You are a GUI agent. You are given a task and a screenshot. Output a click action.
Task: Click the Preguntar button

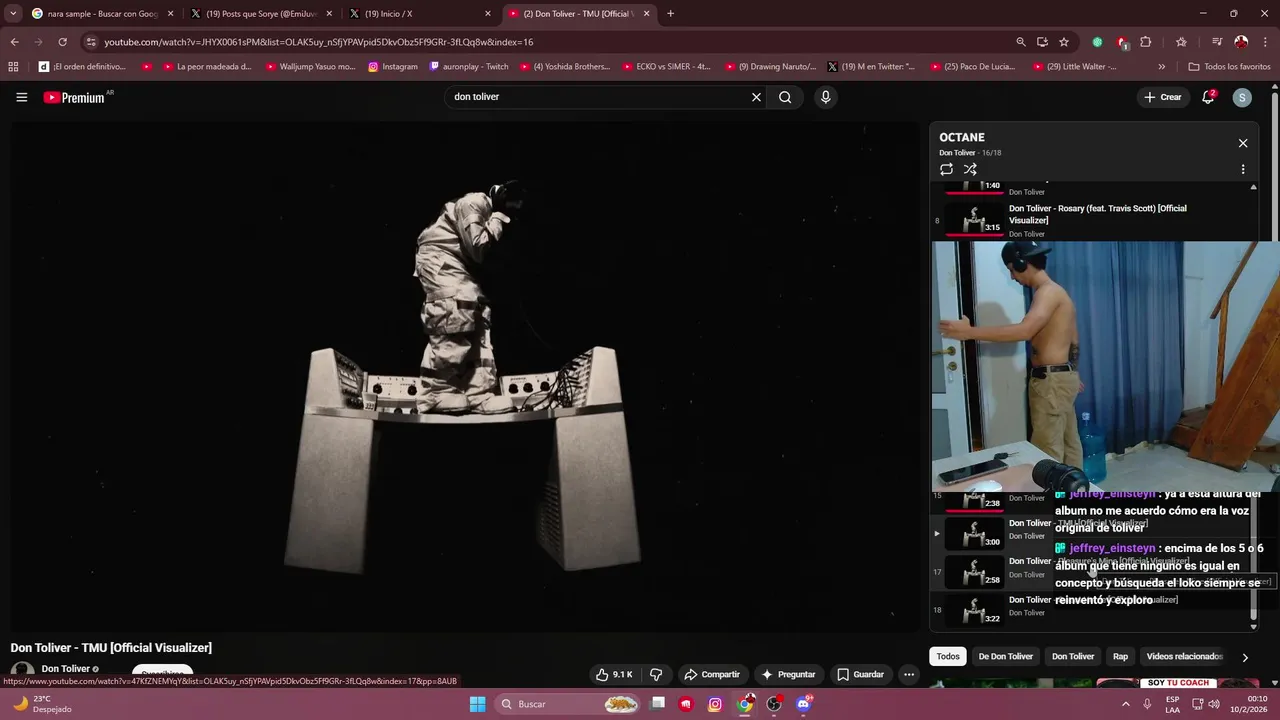point(789,674)
